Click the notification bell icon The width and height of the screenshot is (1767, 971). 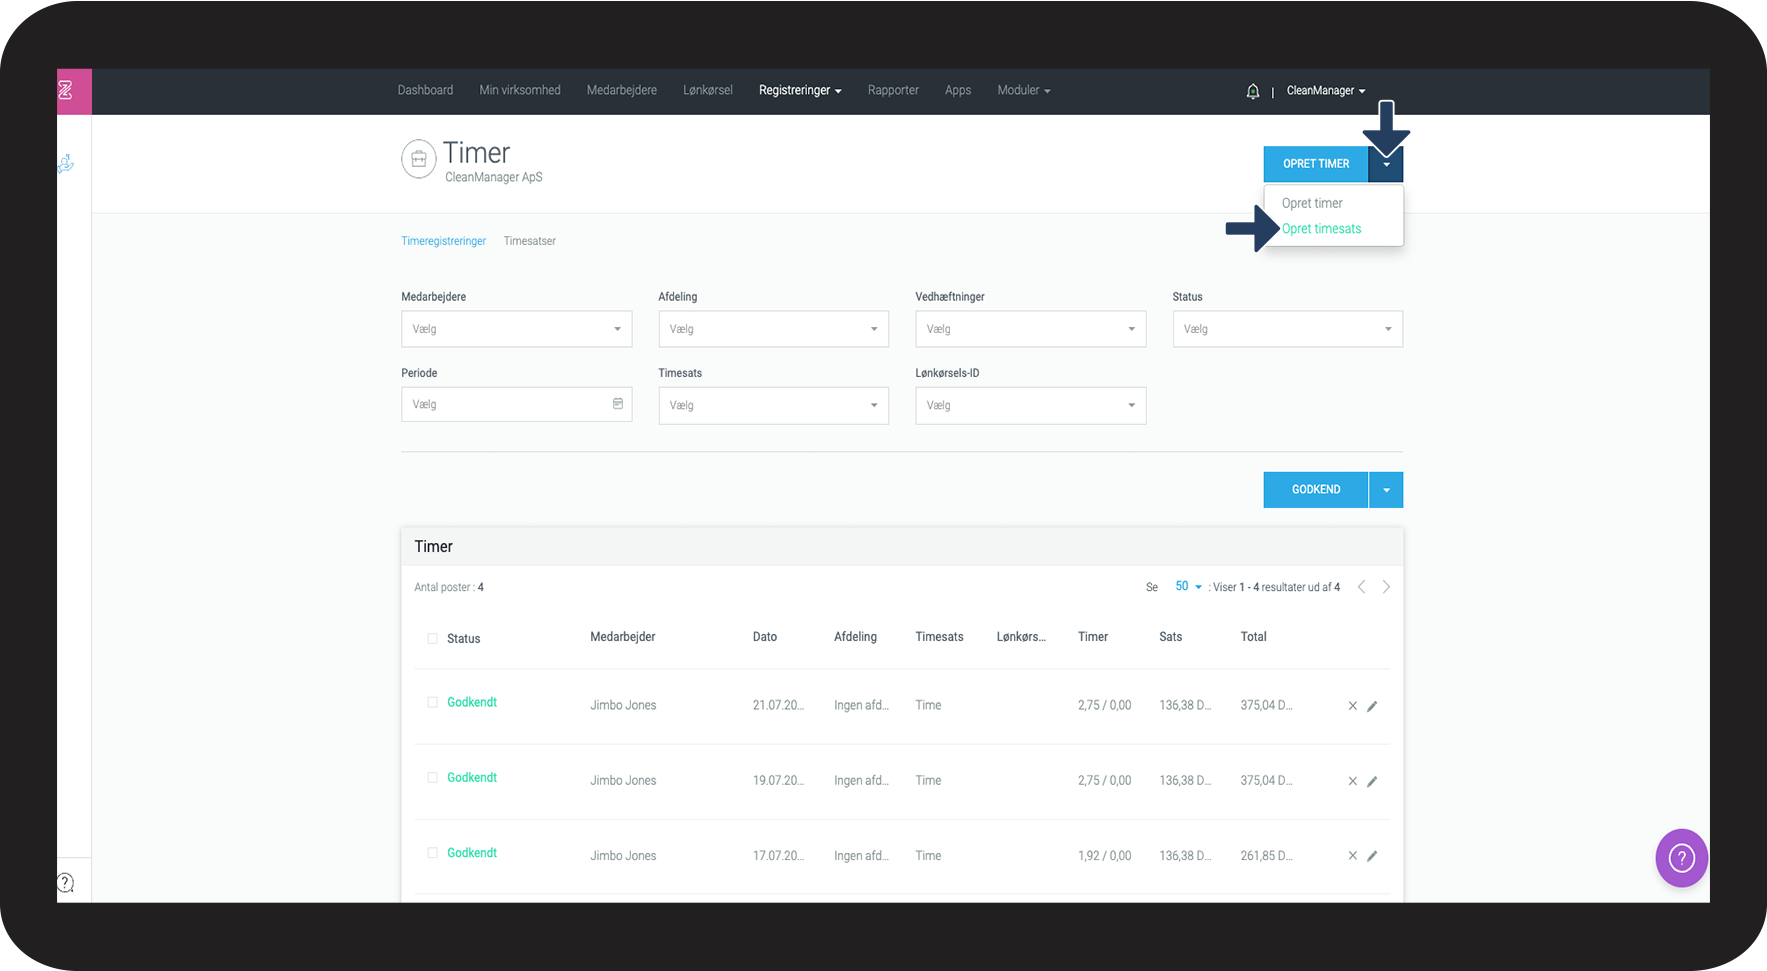[x=1252, y=91]
